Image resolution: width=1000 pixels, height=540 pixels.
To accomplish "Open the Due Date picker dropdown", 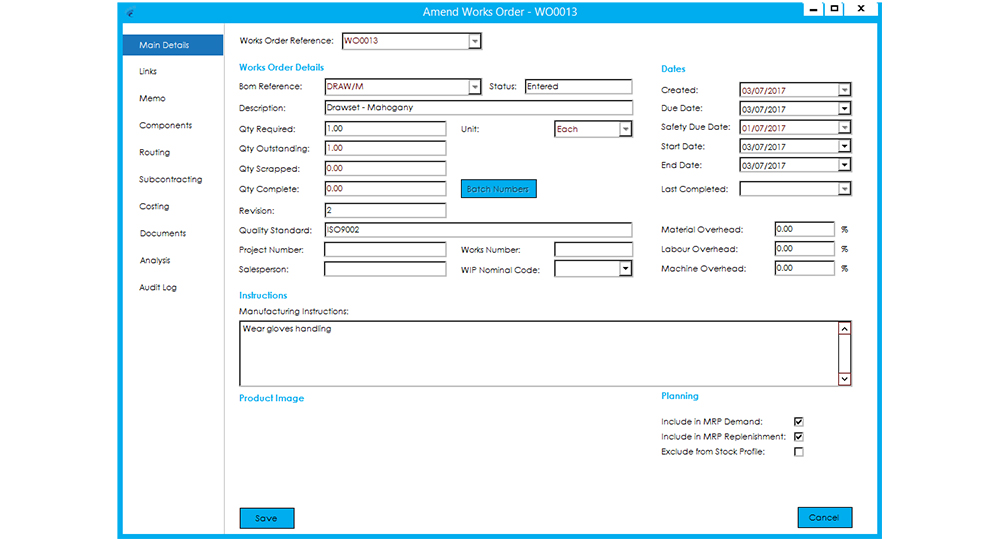I will click(844, 108).
